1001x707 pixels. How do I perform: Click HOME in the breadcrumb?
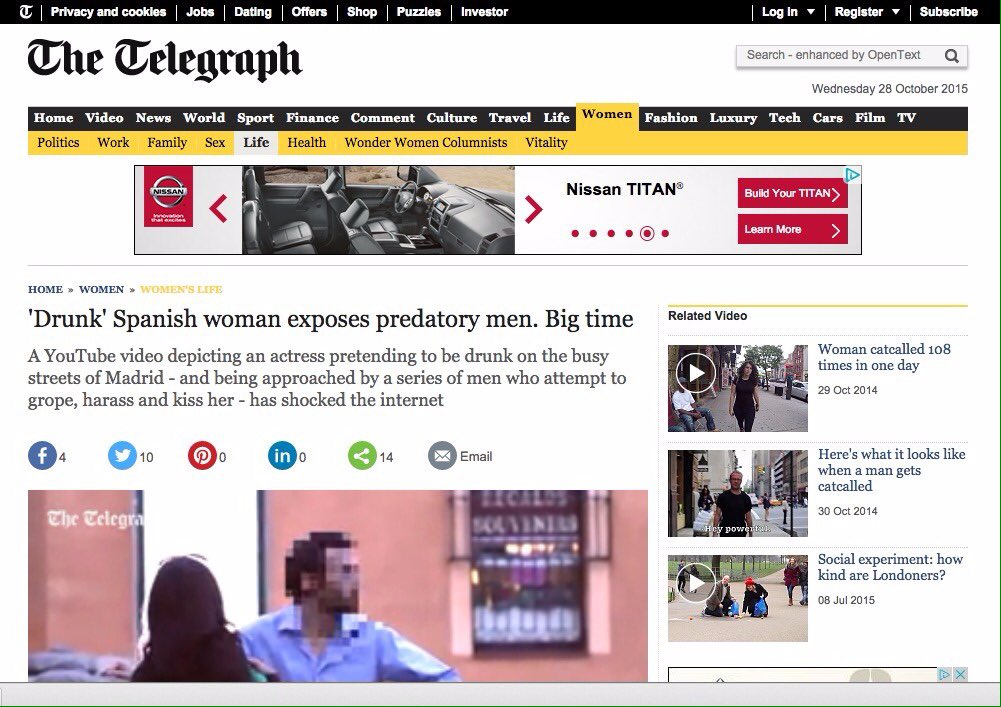click(x=45, y=289)
